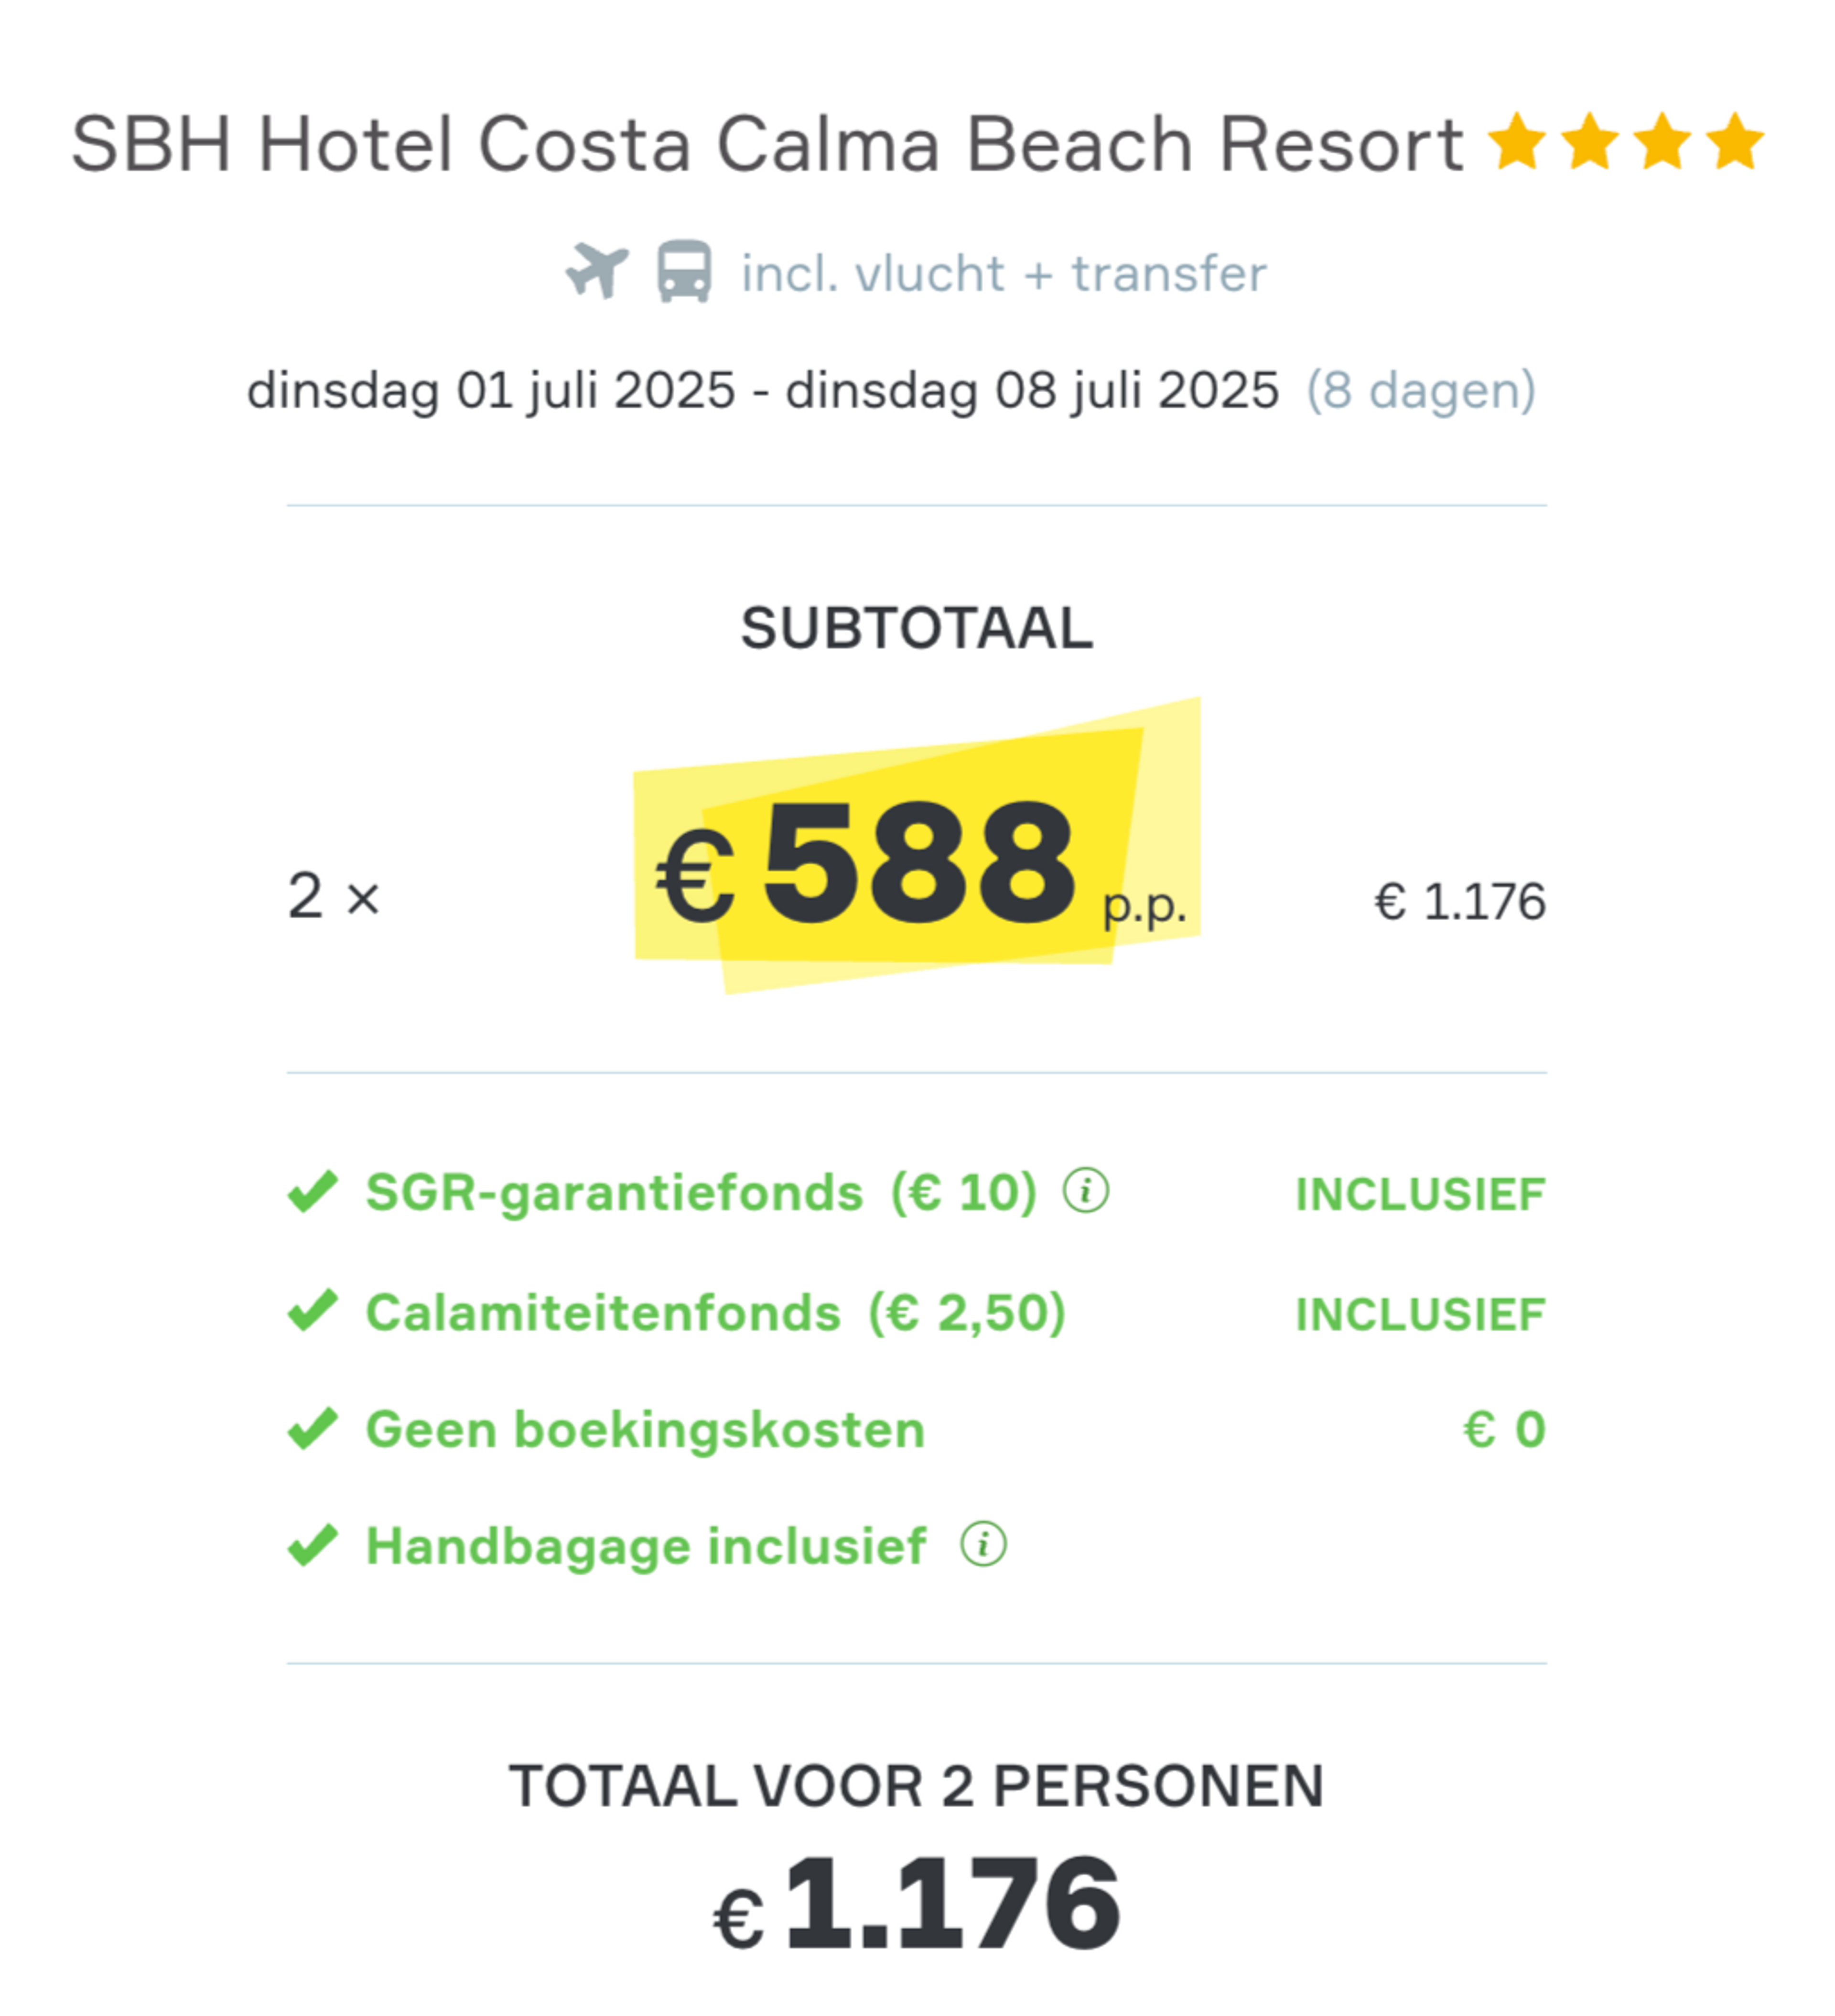Click the € 1.176 subtotal amount

(1460, 901)
